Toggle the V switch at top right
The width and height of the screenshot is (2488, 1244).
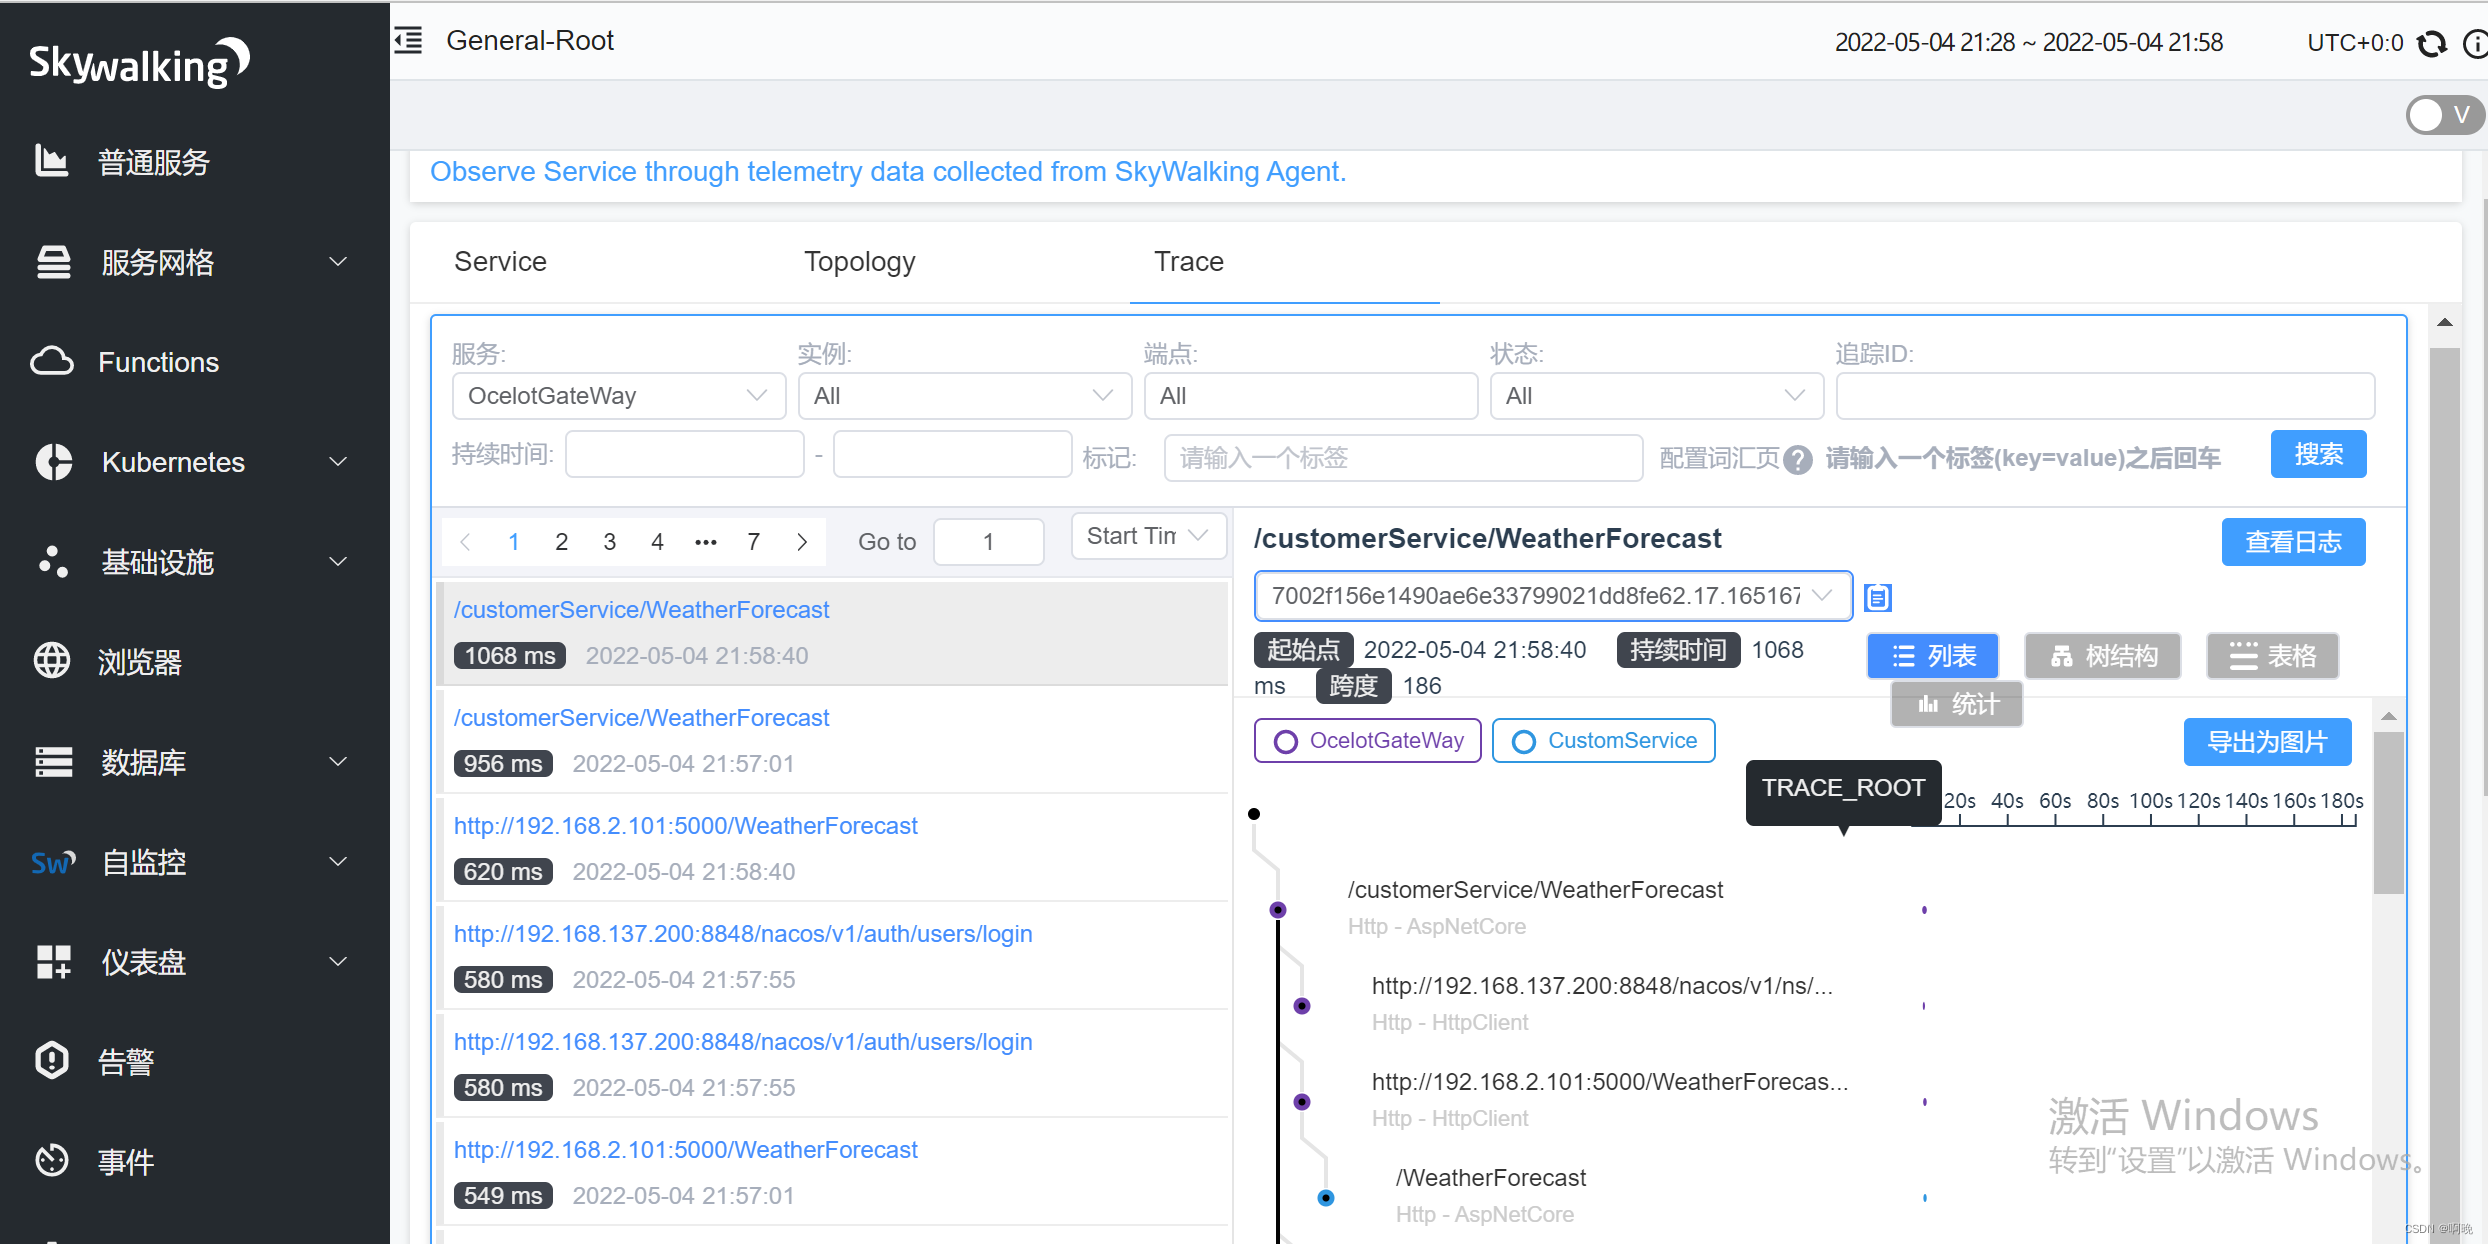tap(2444, 115)
